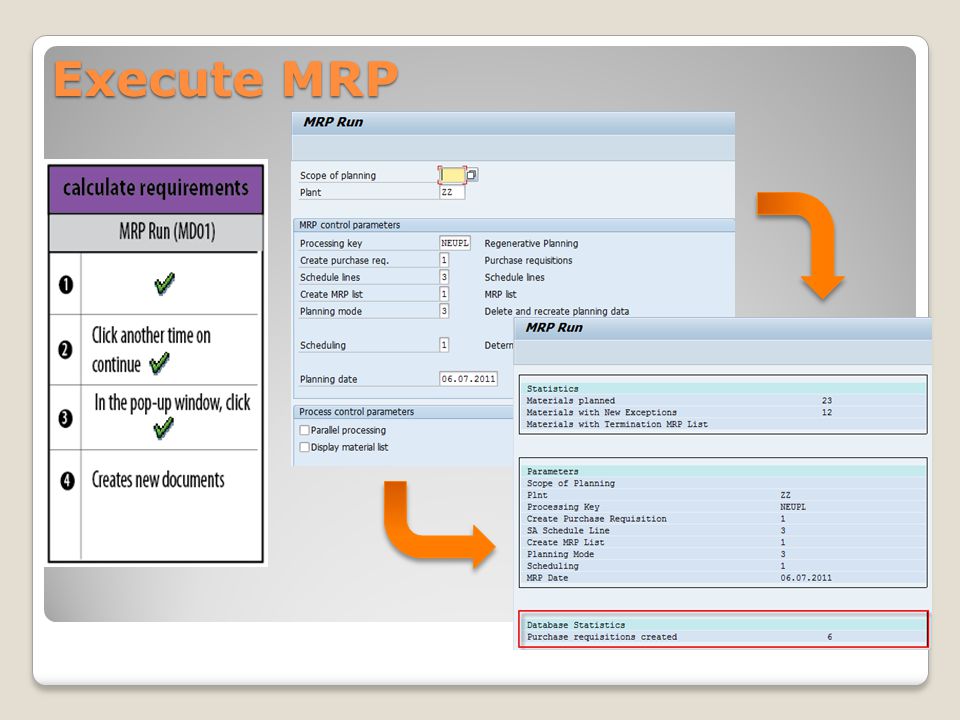
Task: Select the Processing Key row in results
Action: (723, 507)
